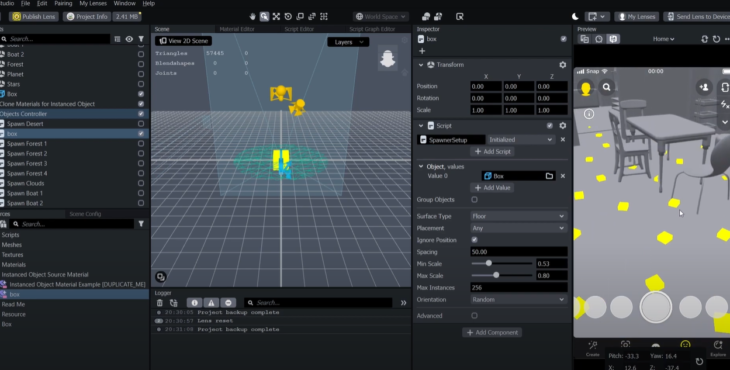The height and width of the screenshot is (370, 730).
Task: Open Project Info
Action: [87, 16]
